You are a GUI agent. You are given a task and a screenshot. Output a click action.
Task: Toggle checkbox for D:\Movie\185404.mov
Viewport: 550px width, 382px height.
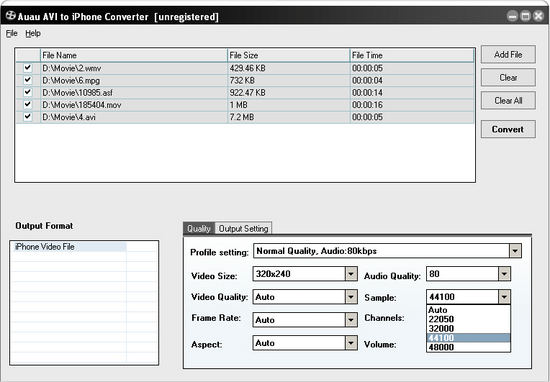coord(27,105)
